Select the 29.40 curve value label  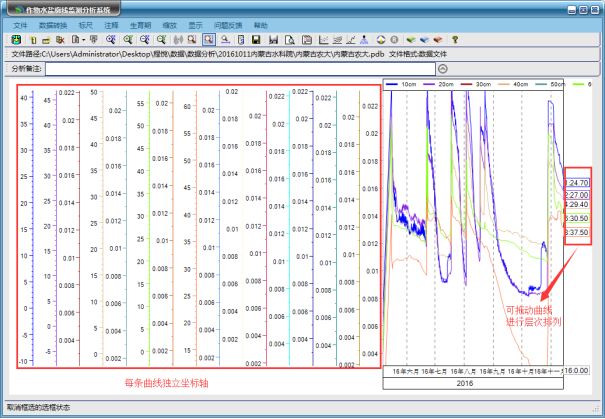tap(577, 204)
